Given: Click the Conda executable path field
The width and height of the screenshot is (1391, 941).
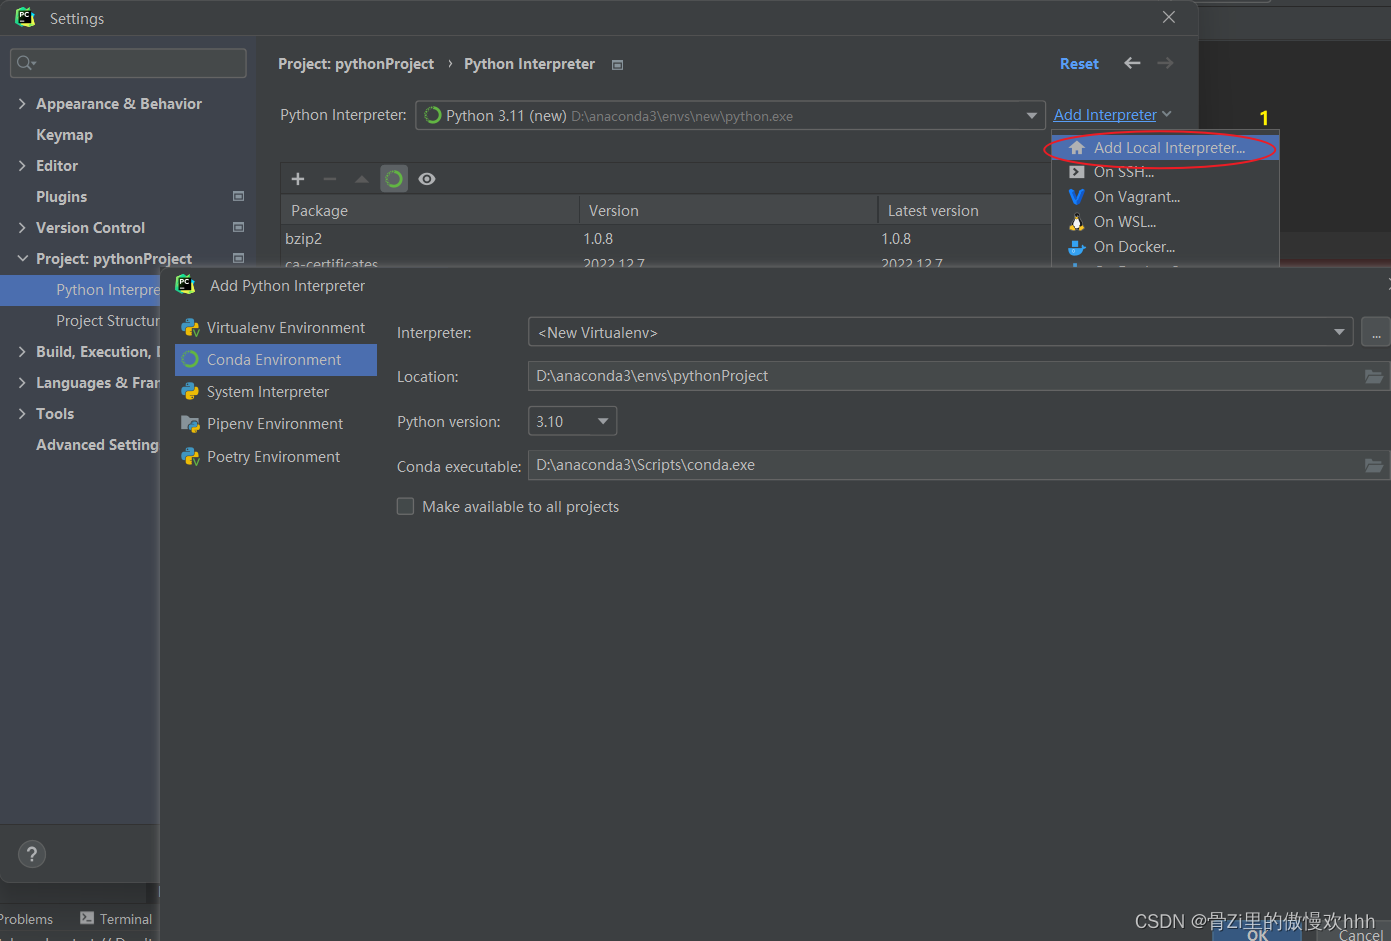Looking at the screenshot, I should tap(945, 465).
